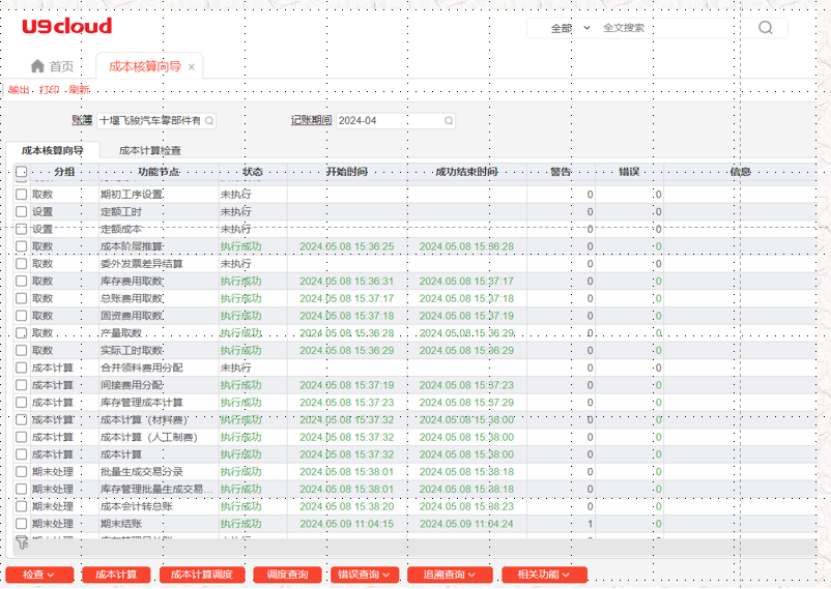Screen dimensions: 831x589
Task: Click the U9cloud logo
Action: click(67, 27)
